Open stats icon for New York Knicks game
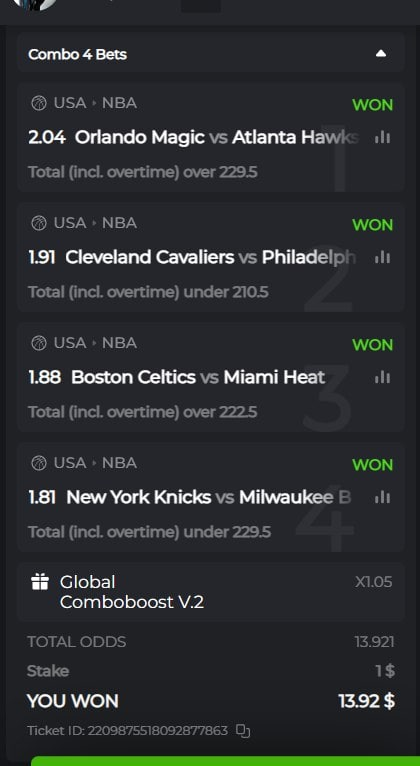This screenshot has height=766, width=420. (x=382, y=497)
